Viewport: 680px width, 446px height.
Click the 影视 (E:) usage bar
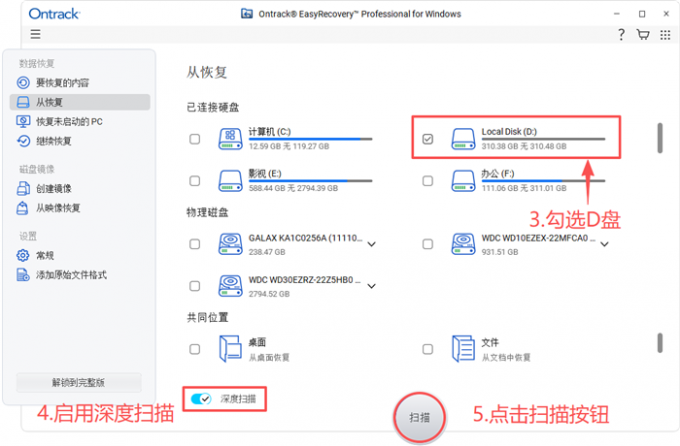311,181
